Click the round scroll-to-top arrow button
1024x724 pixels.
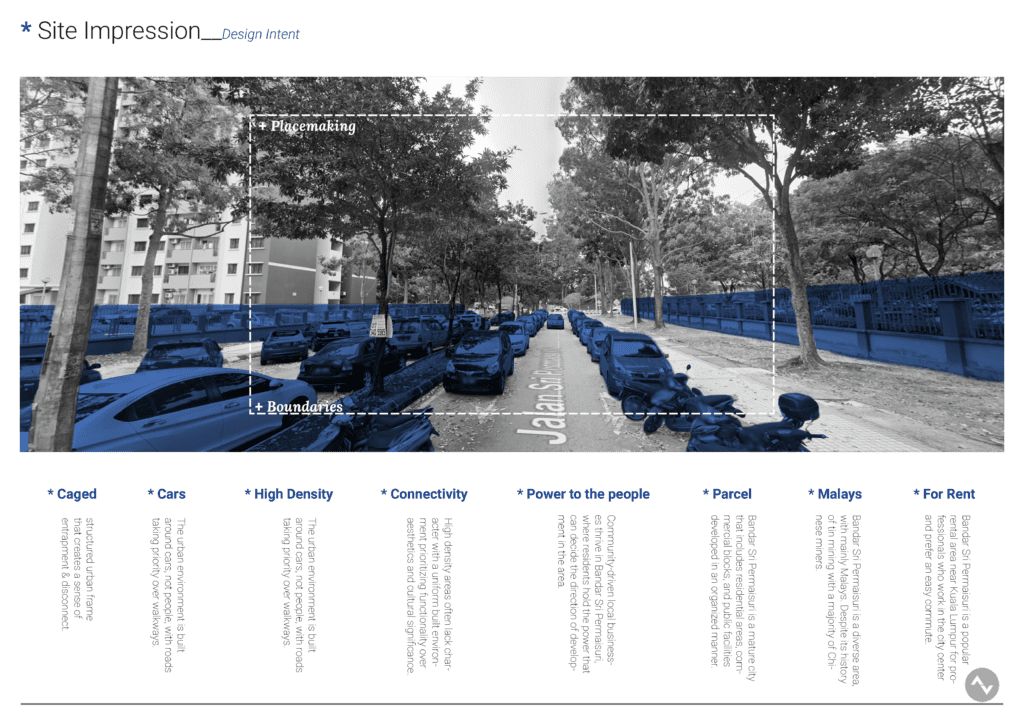982,685
